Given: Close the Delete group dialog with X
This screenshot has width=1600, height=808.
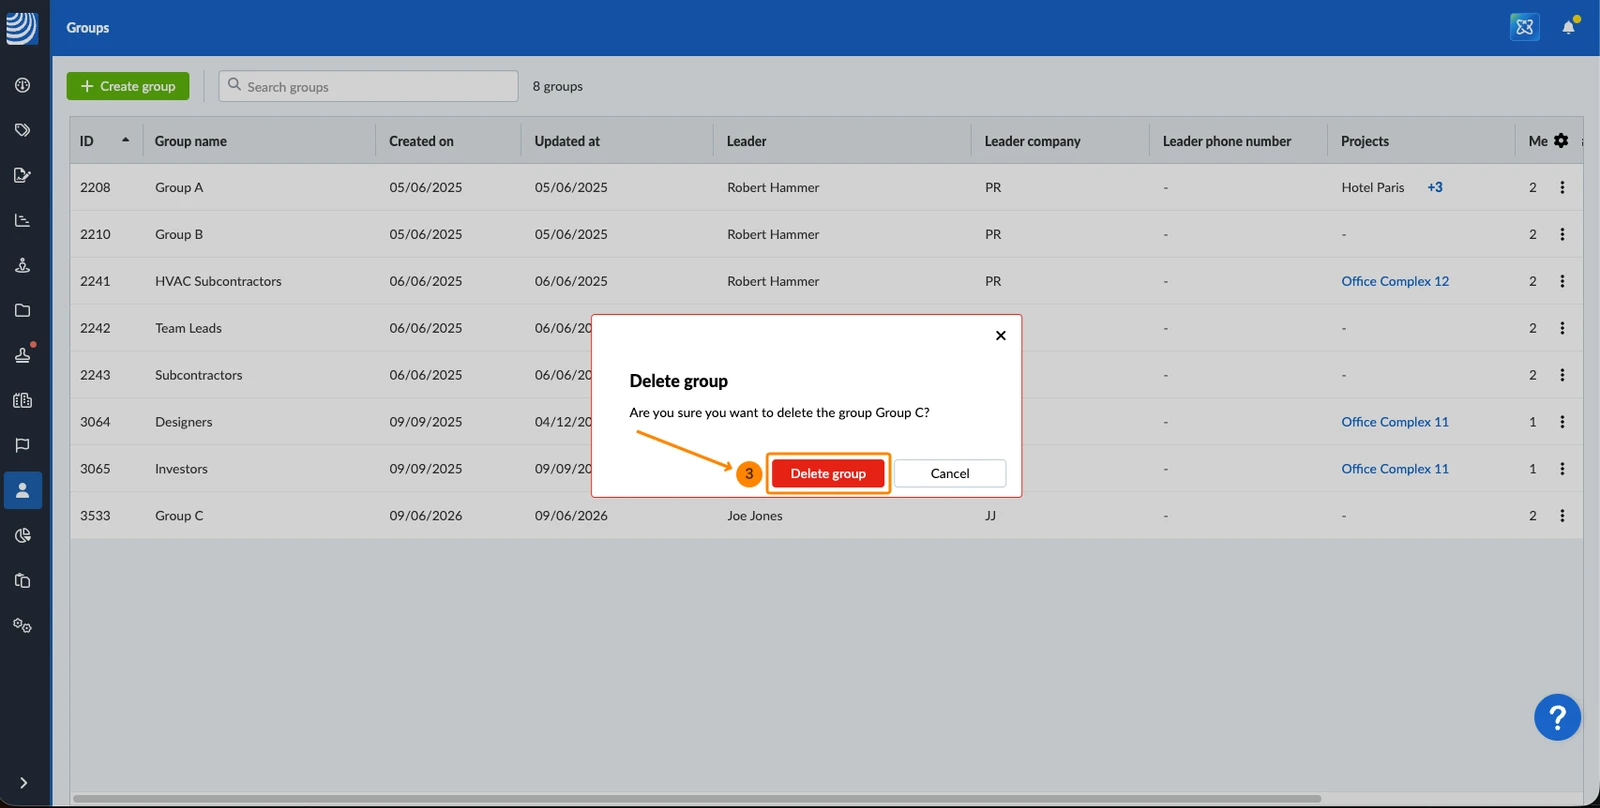Looking at the screenshot, I should coord(1000,336).
